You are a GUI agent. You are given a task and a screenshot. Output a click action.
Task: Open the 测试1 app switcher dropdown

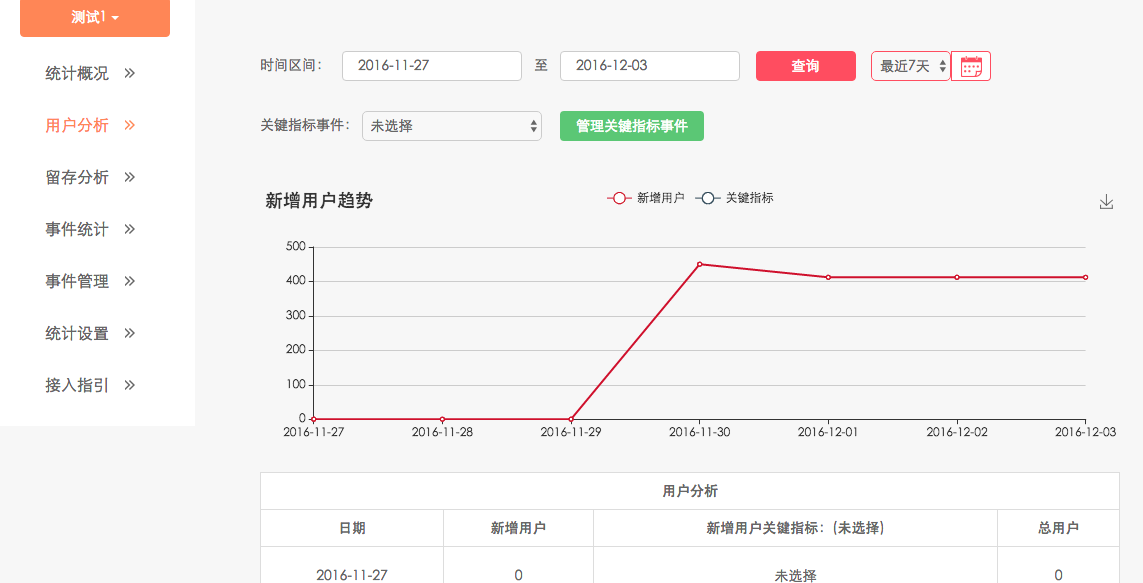pyautogui.click(x=95, y=18)
